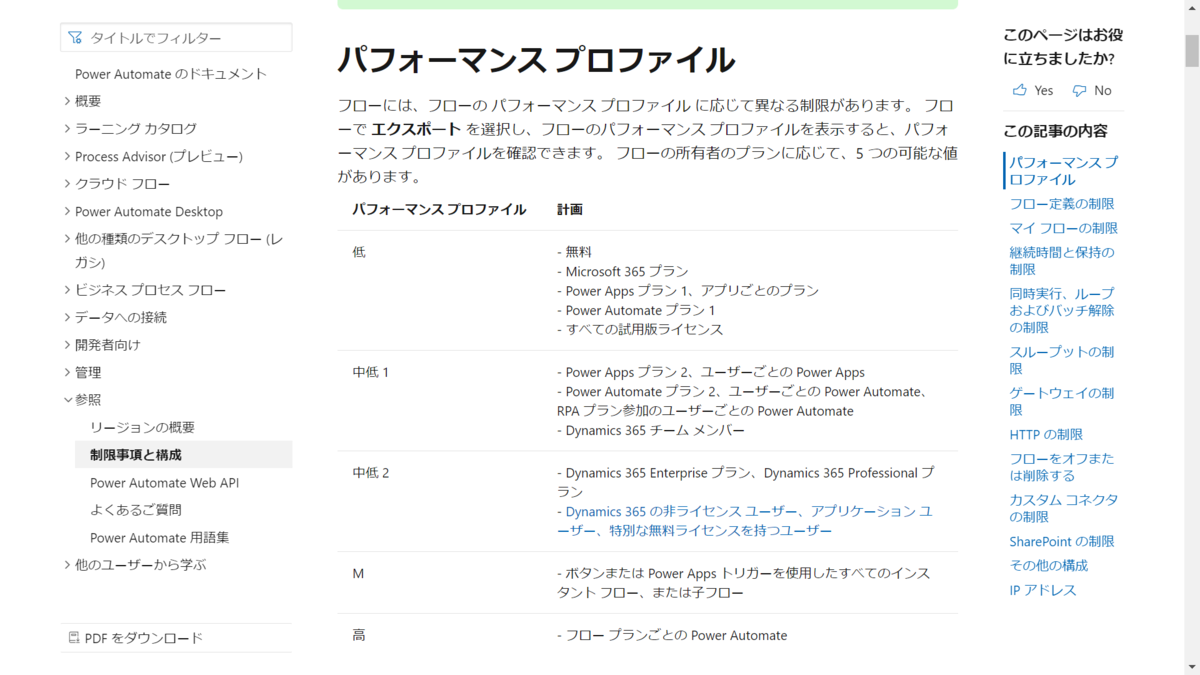
Task: Expand the 開発者向け node
Action: pyautogui.click(x=67, y=345)
